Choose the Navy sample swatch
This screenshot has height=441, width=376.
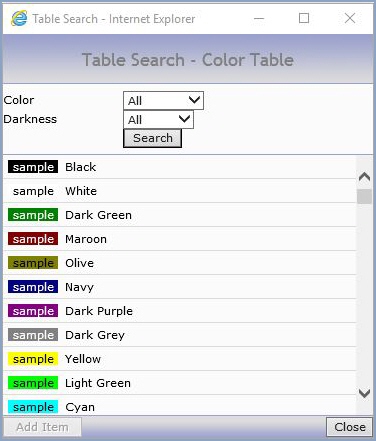point(33,287)
